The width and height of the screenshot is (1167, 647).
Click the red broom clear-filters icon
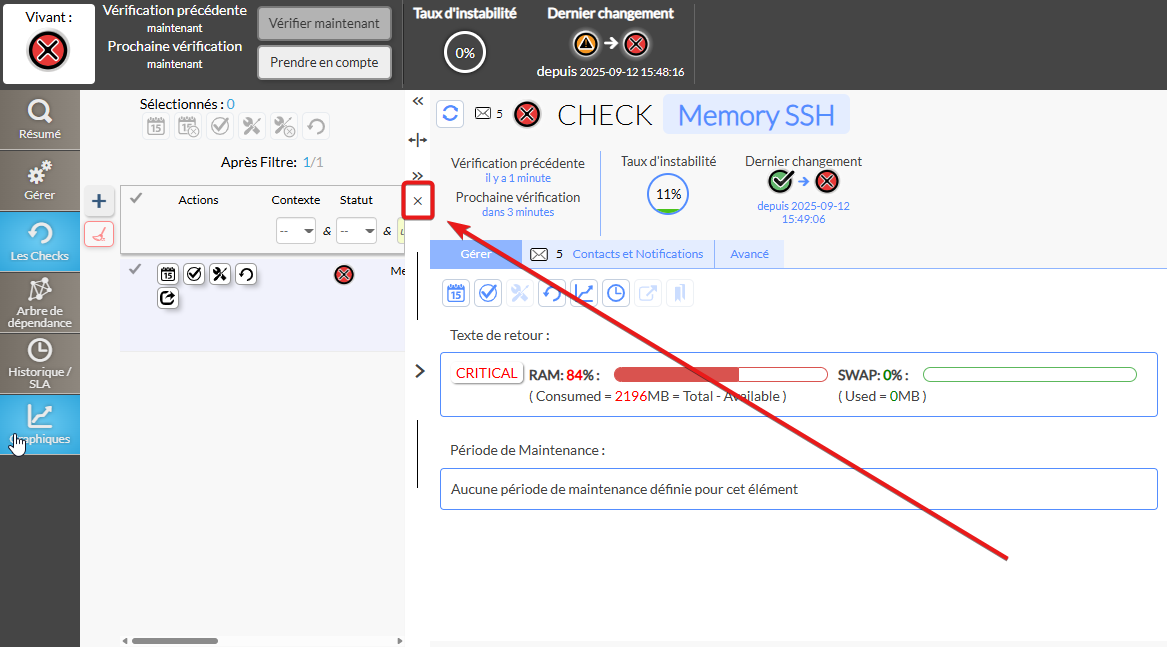click(x=99, y=235)
